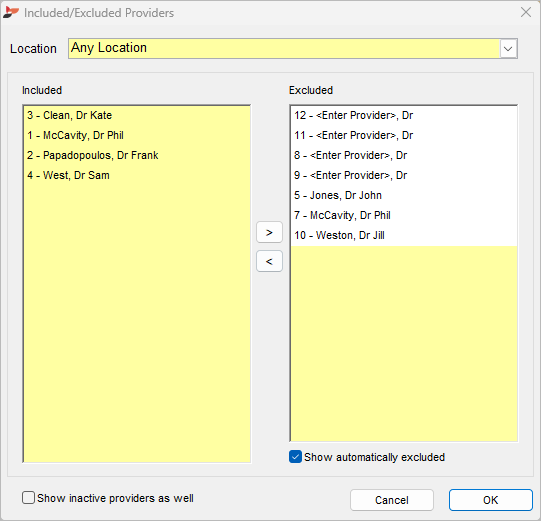The height and width of the screenshot is (521, 541).
Task: Select 7 - McCavity, Dr Phil in Excluded
Action: [404, 215]
